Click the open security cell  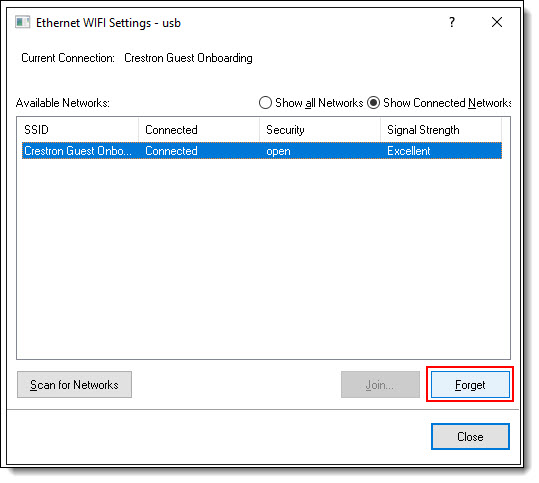coord(278,151)
